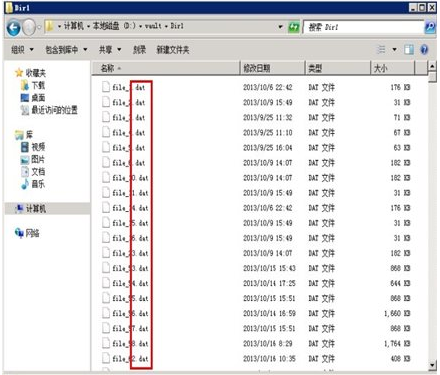Change the view with the view layout icon
Screen dimensions: 440x375
click(x=381, y=50)
